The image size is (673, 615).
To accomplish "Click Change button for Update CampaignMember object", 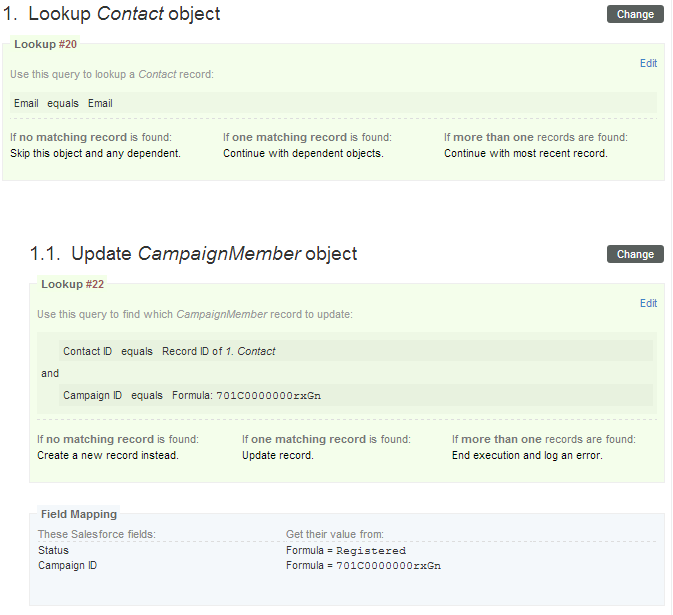I will click(635, 254).
